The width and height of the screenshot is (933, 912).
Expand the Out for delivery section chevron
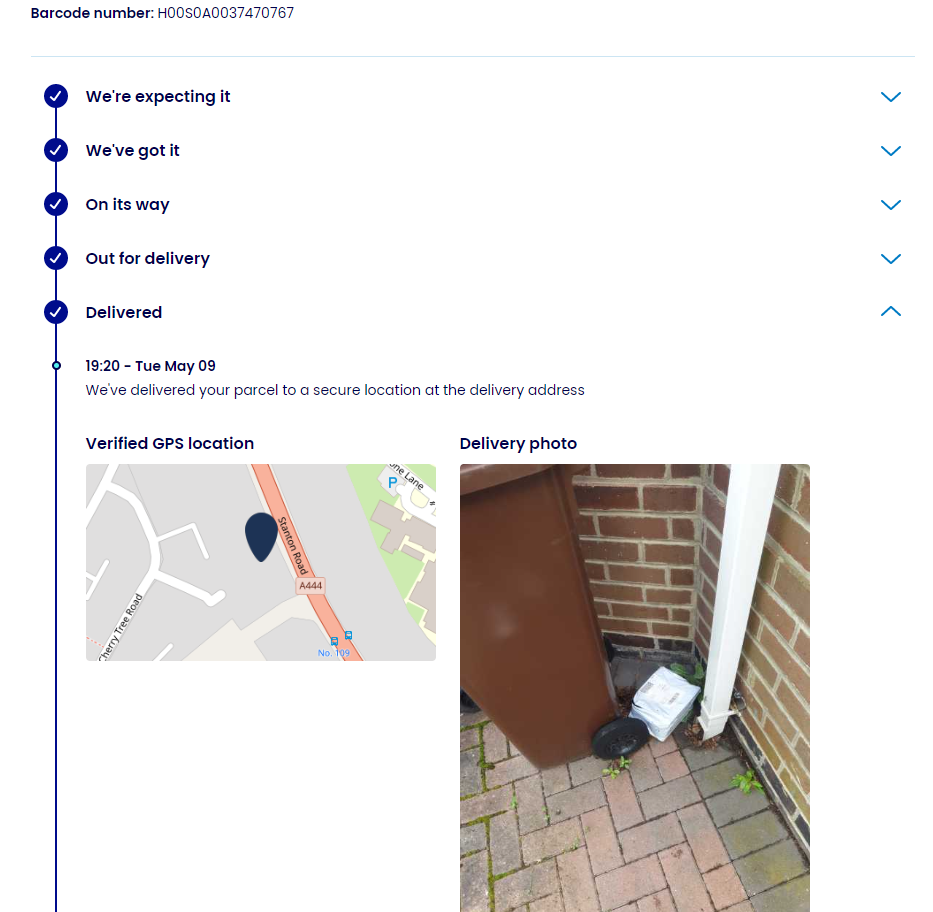(890, 259)
